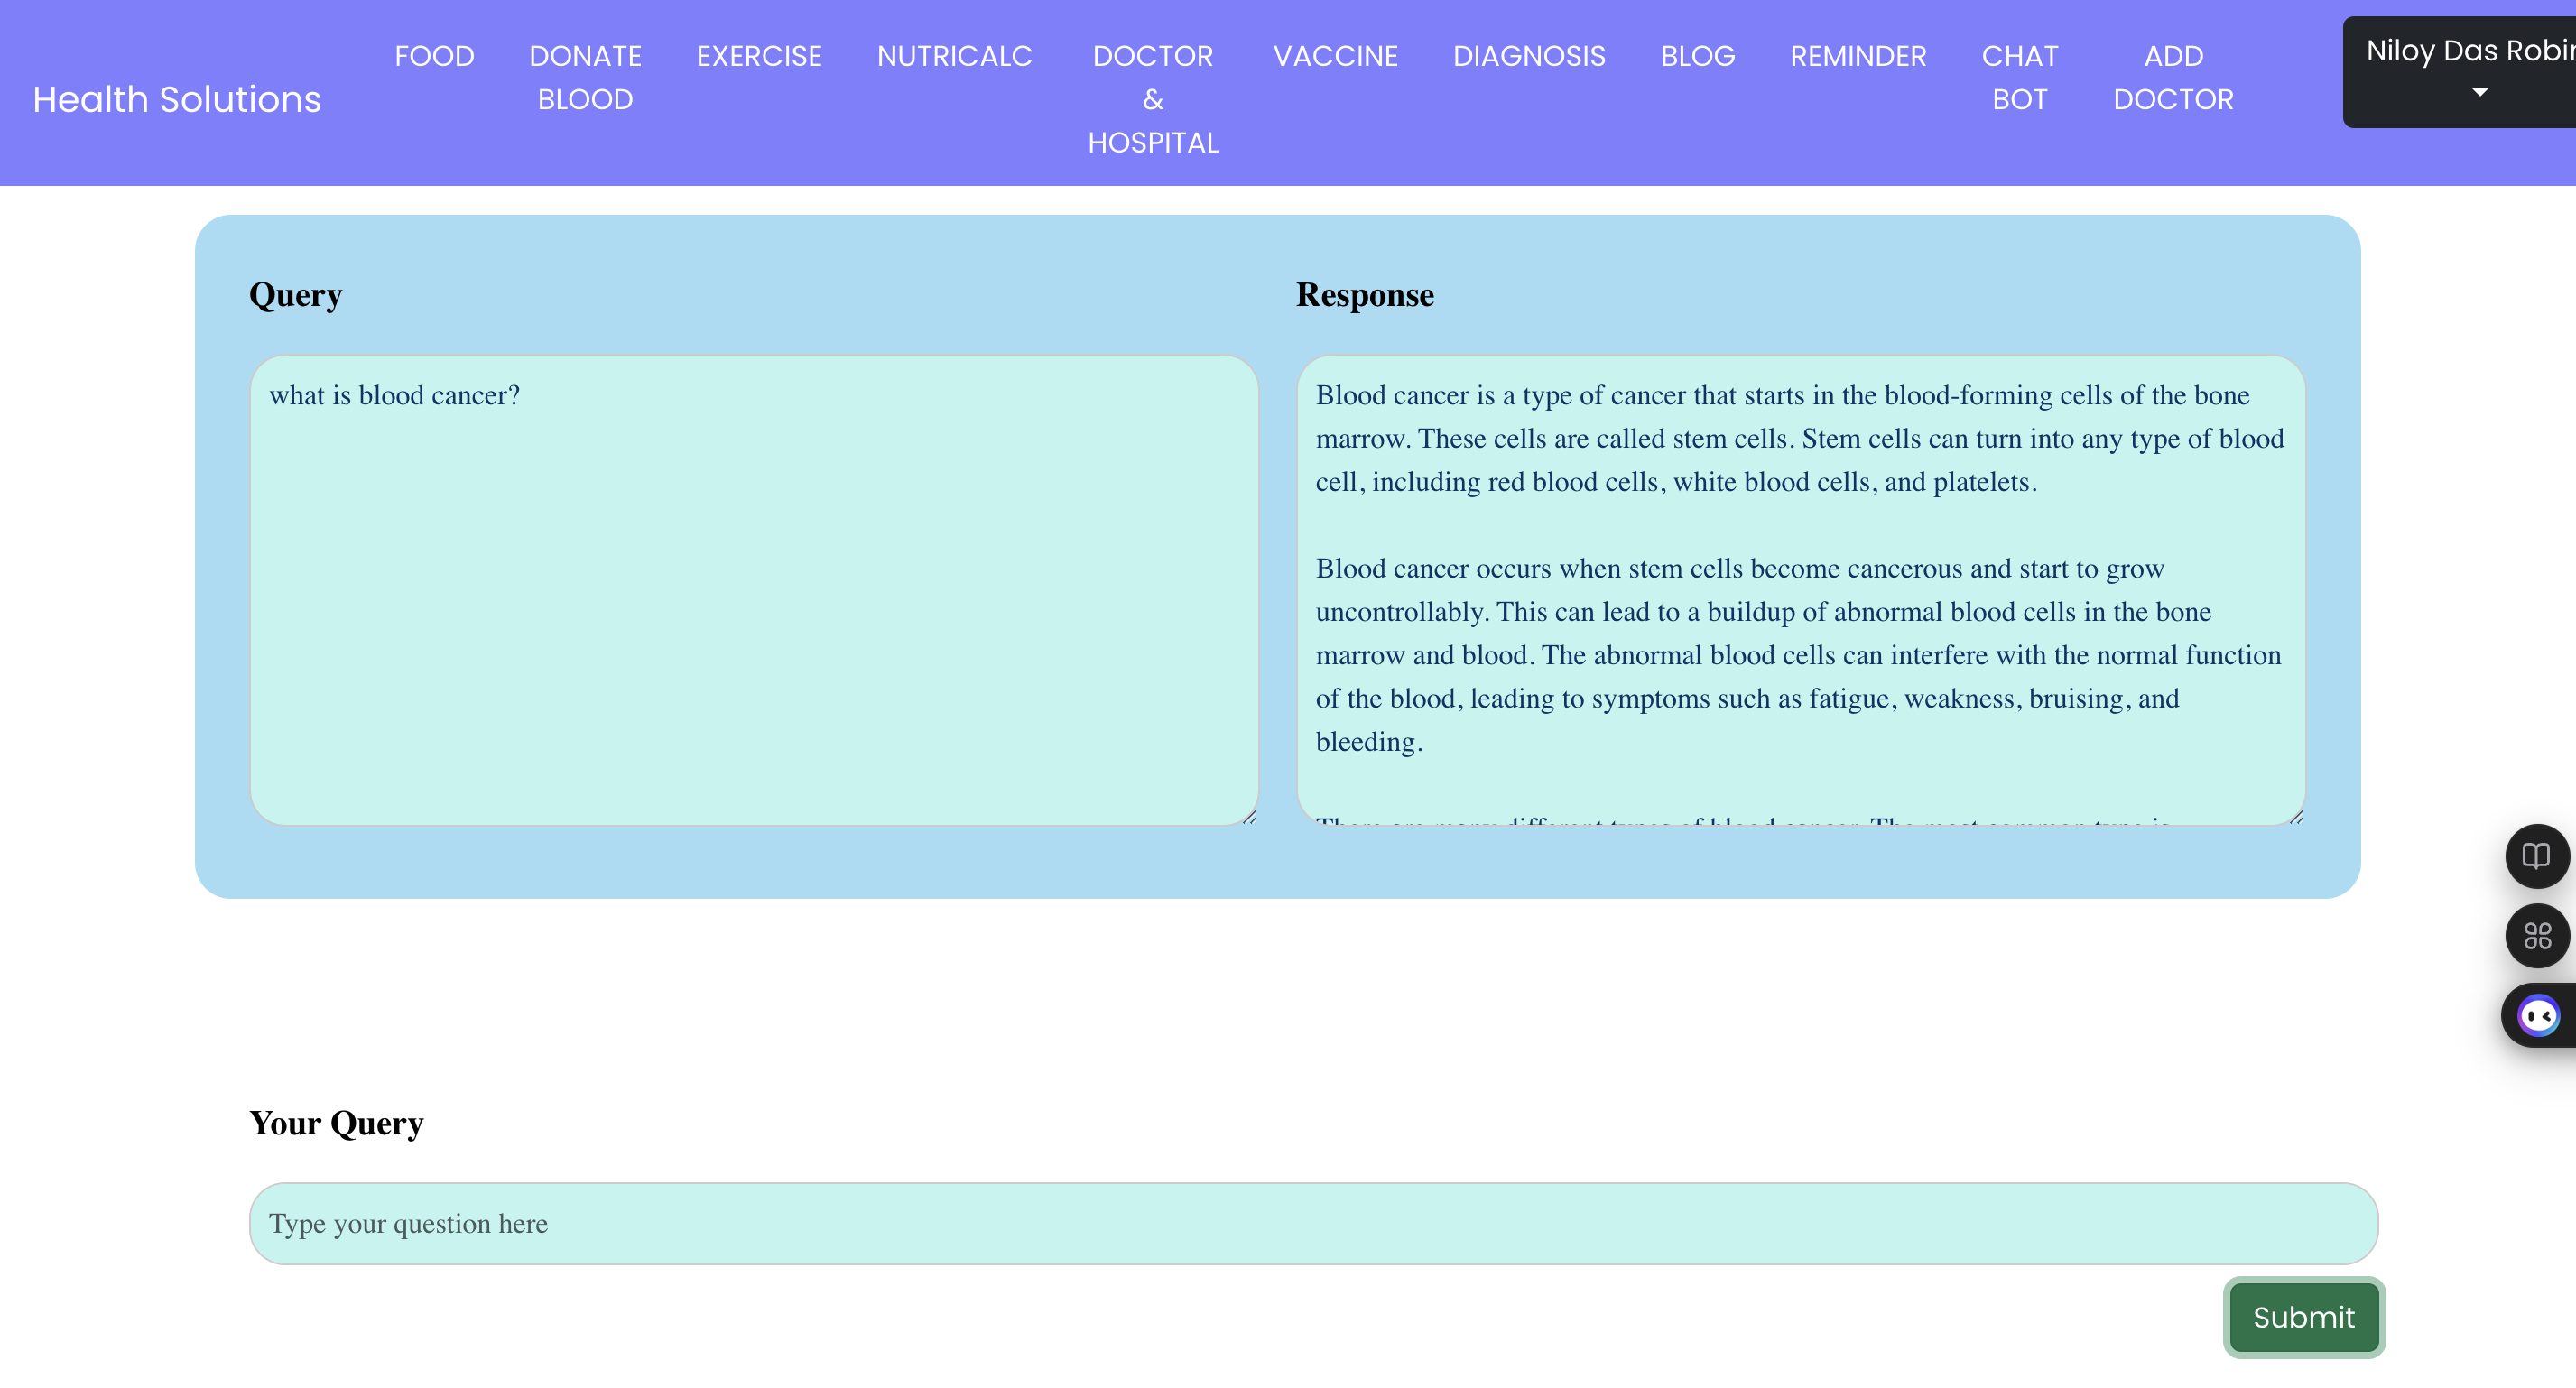Open DOCTOR & HOSPITAL section
Screen dimensions: 2576x1388
click(1152, 99)
